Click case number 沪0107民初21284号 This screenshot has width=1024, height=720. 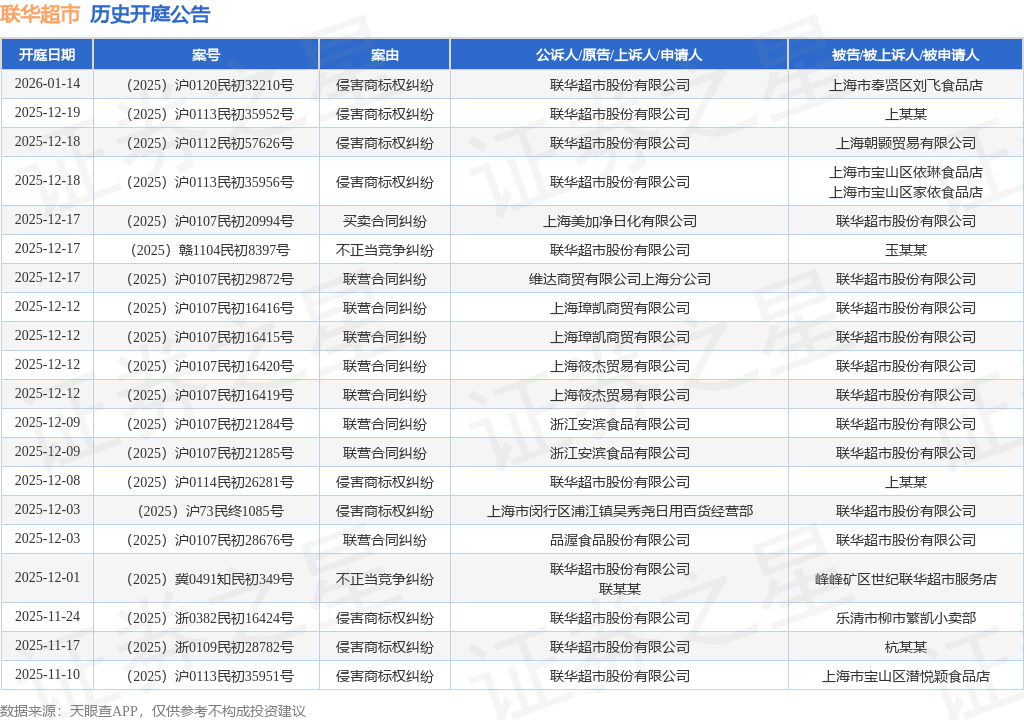[210, 424]
